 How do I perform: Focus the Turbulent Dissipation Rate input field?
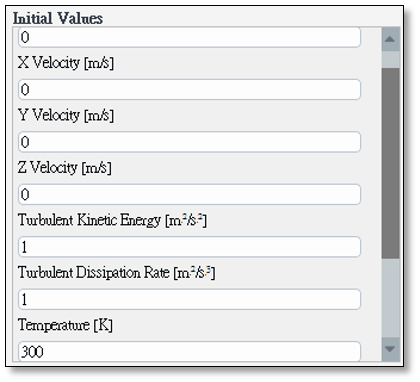189,299
